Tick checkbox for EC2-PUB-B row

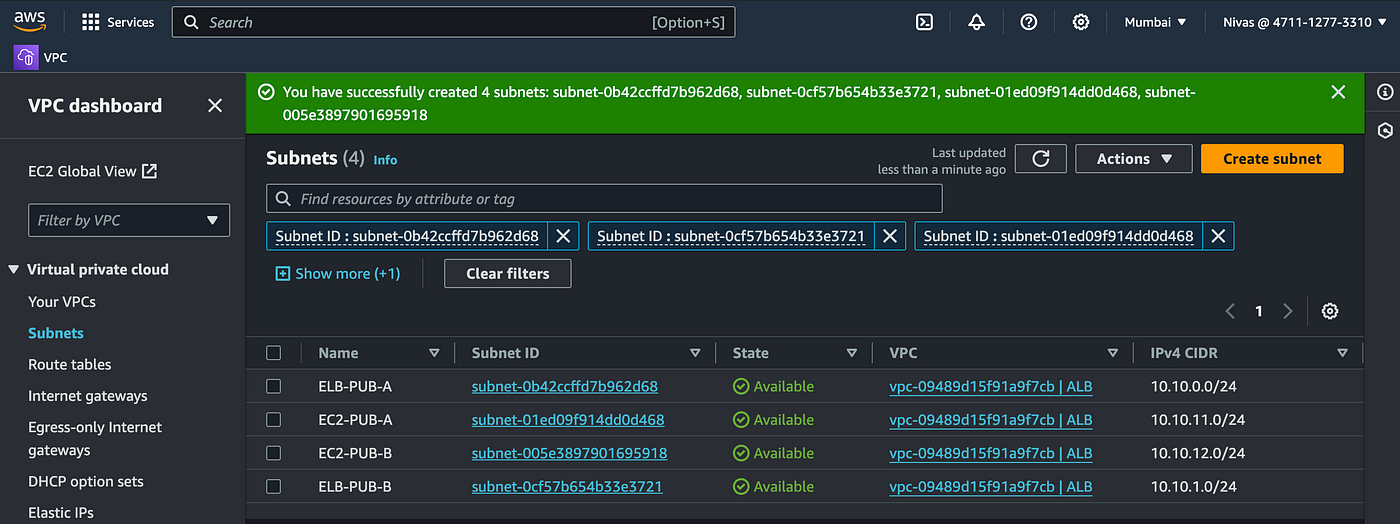pyautogui.click(x=274, y=453)
